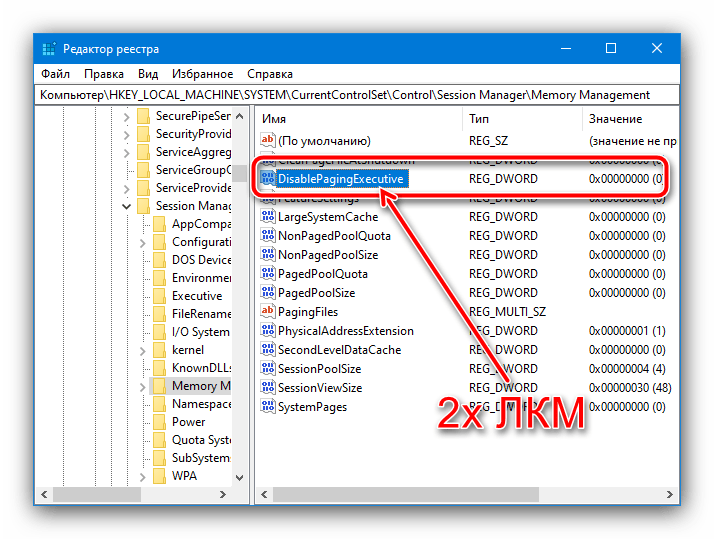Image resolution: width=714 pixels, height=539 pixels.
Task: Click the DWORD icon for SecondLevelDataCache
Action: tap(267, 350)
